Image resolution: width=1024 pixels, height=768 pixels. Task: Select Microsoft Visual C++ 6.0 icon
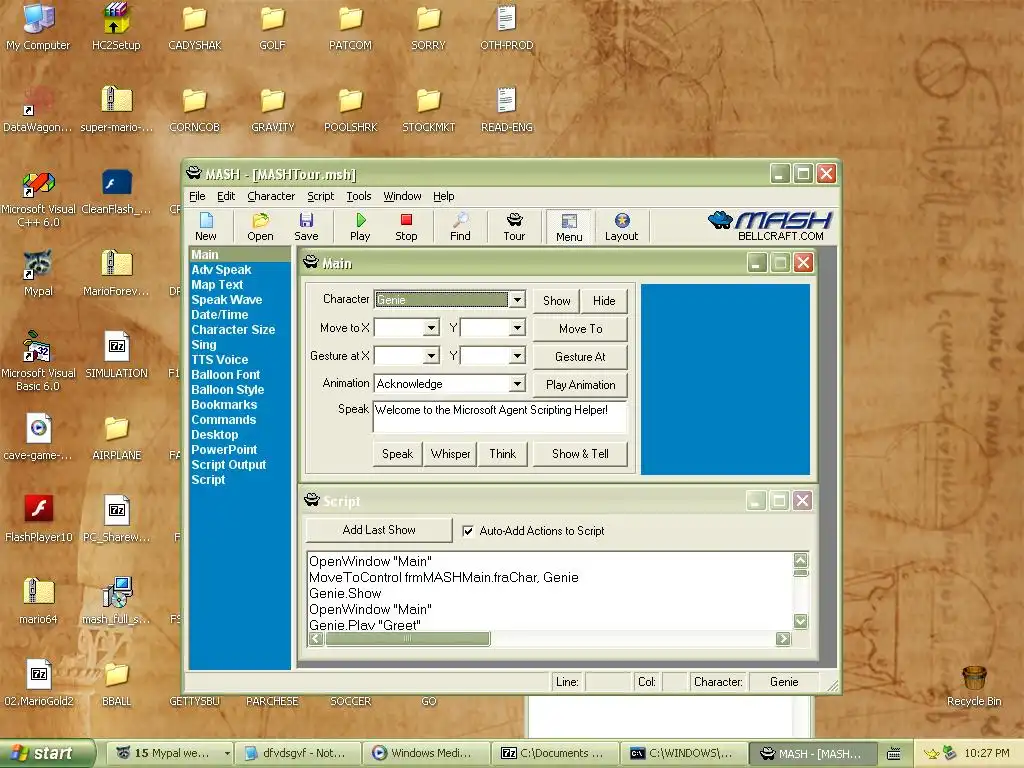pos(38,199)
